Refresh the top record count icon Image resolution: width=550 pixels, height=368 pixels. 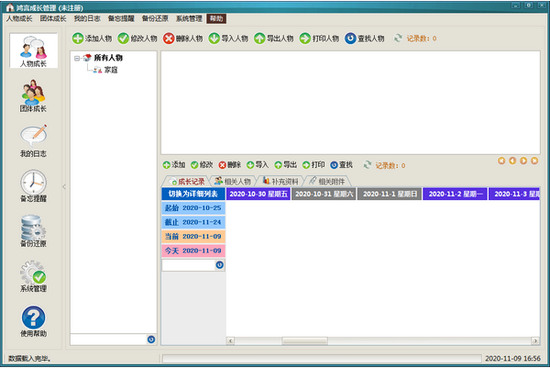click(398, 38)
